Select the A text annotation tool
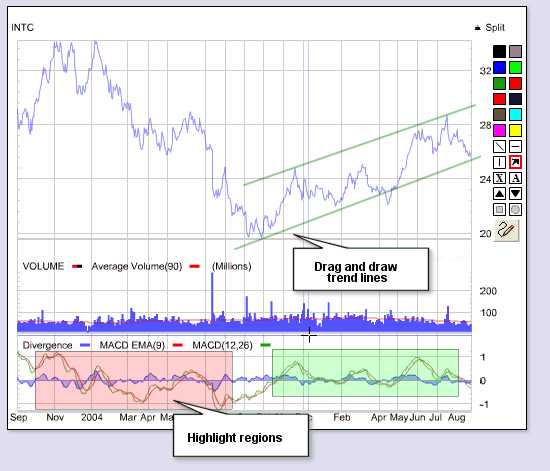The image size is (550, 471). click(x=515, y=178)
